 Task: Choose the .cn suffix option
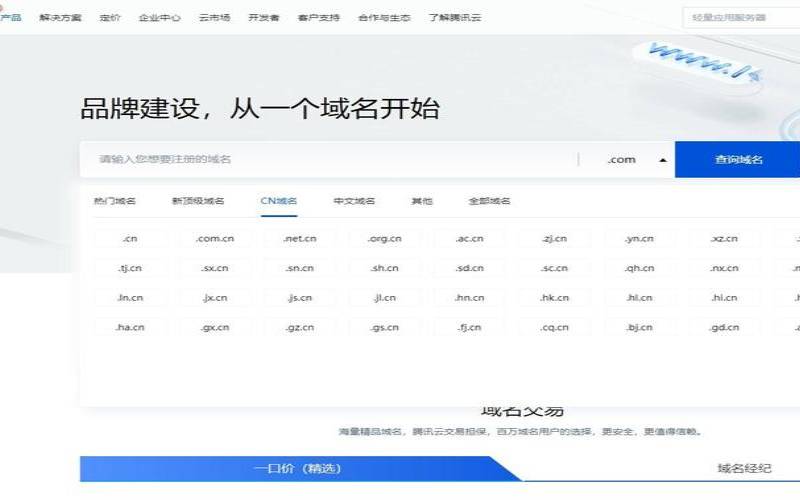click(130, 238)
